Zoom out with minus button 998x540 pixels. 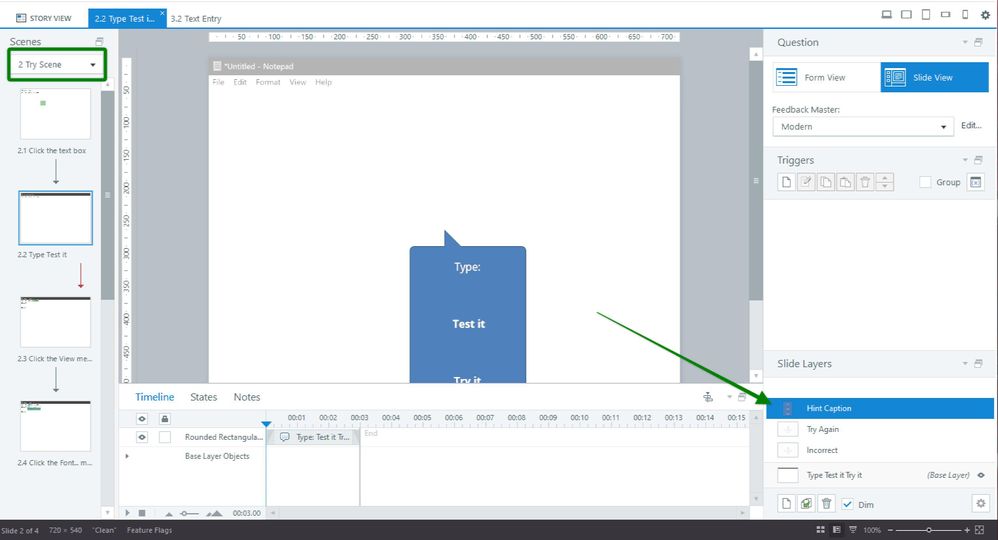click(x=890, y=530)
